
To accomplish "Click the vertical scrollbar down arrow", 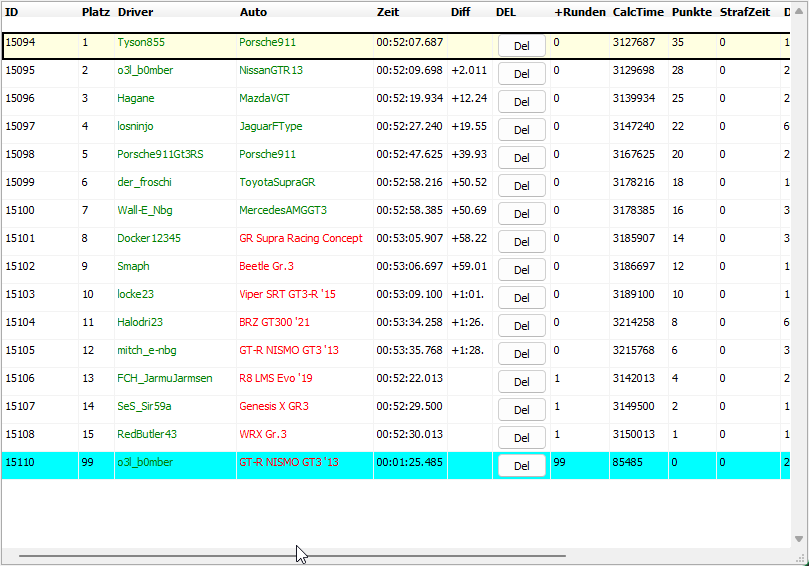I will click(x=799, y=539).
